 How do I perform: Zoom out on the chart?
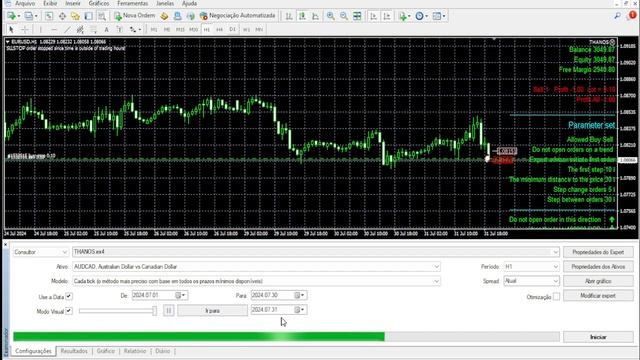coord(344,16)
